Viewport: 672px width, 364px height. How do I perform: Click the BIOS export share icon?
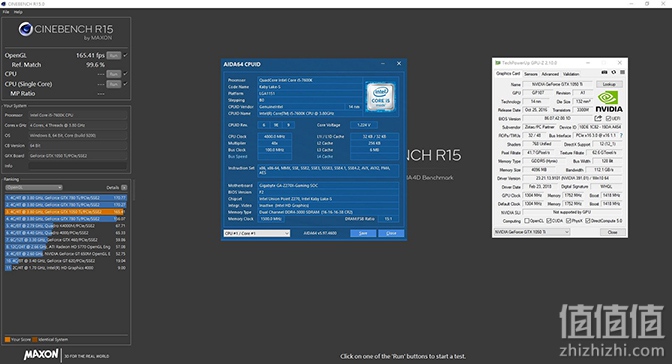tap(598, 118)
